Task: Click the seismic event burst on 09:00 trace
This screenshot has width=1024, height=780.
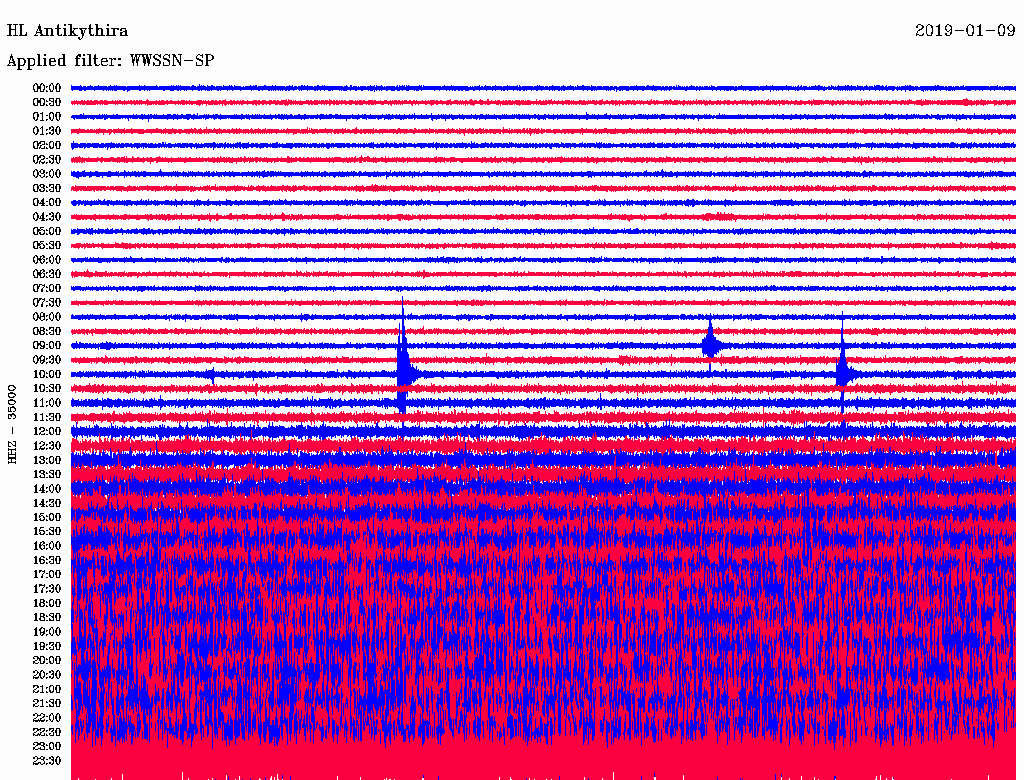Action: (x=711, y=344)
